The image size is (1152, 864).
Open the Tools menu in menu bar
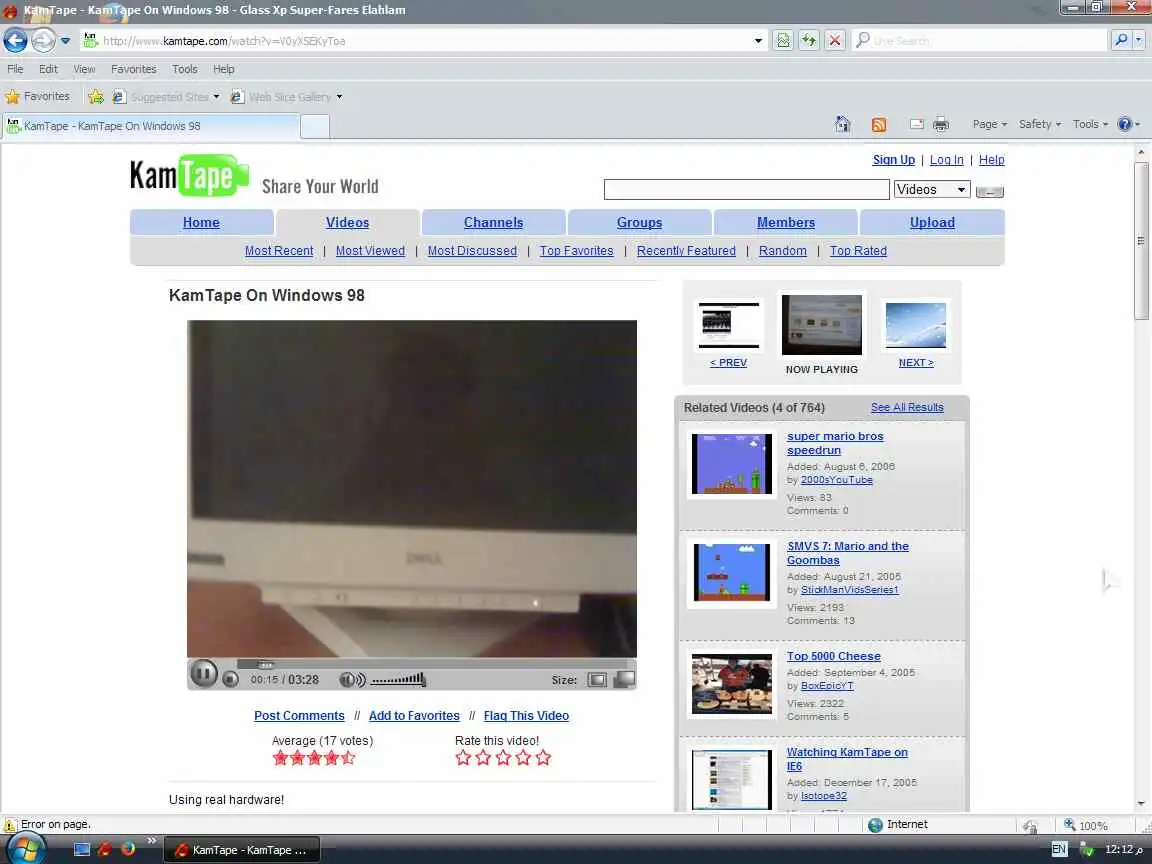(x=184, y=69)
